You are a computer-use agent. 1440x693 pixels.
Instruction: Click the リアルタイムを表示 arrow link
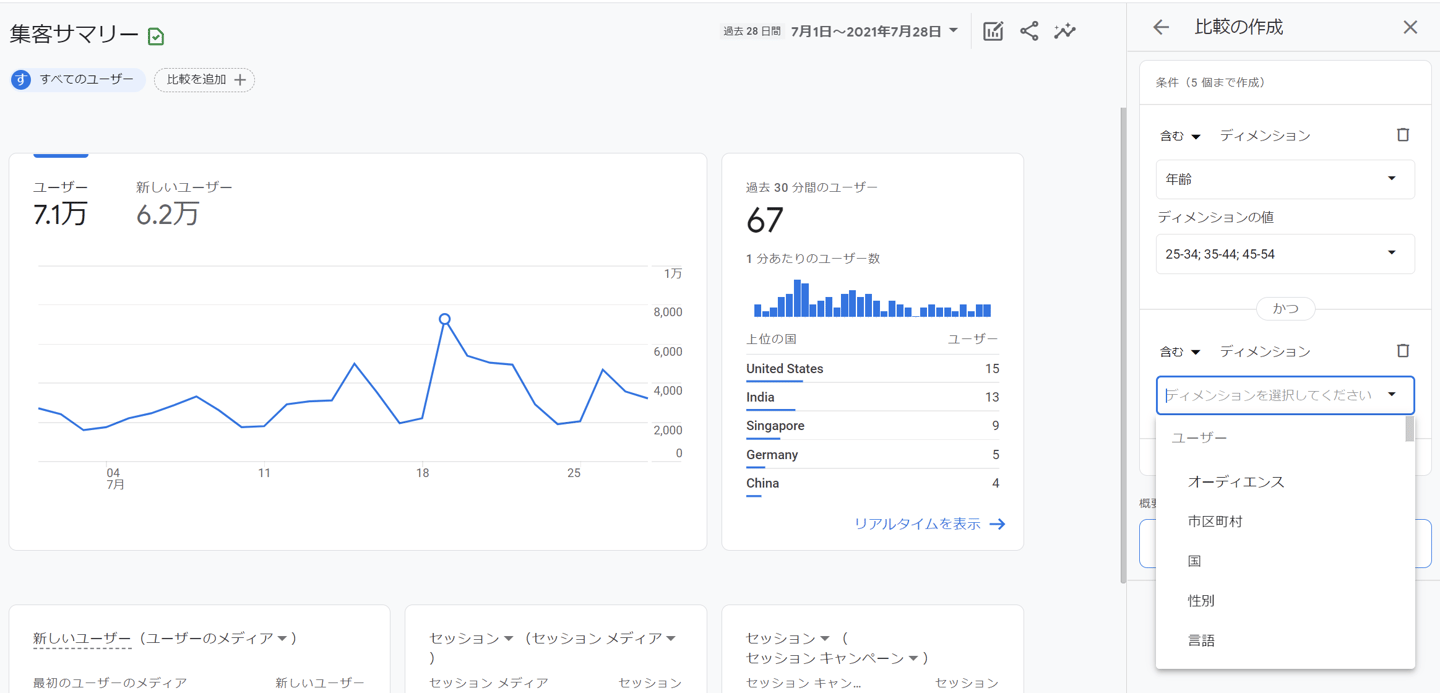tap(929, 524)
